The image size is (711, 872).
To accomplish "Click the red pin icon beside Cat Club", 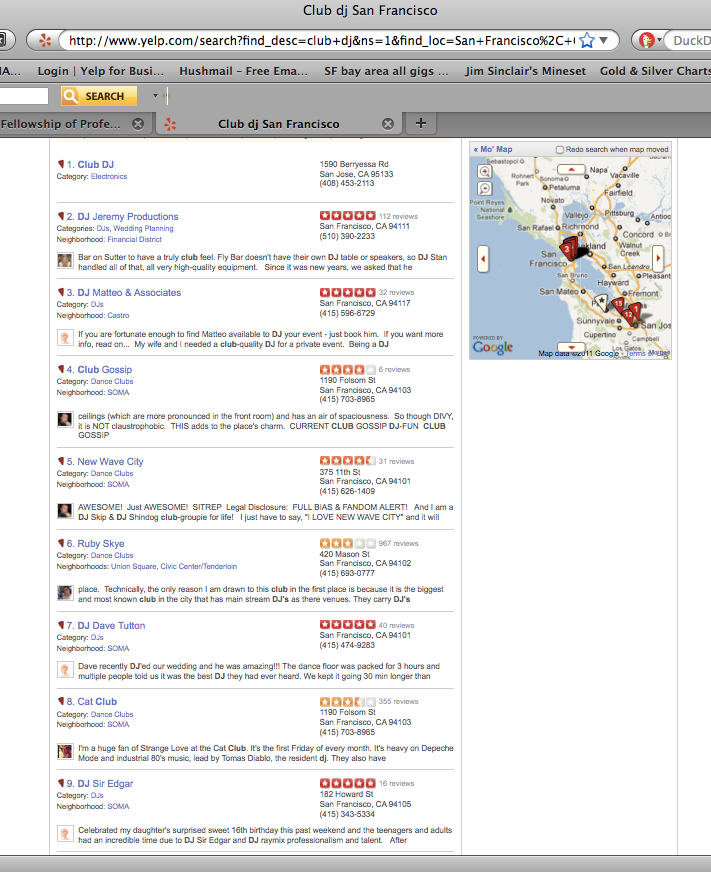I will pyautogui.click(x=61, y=701).
